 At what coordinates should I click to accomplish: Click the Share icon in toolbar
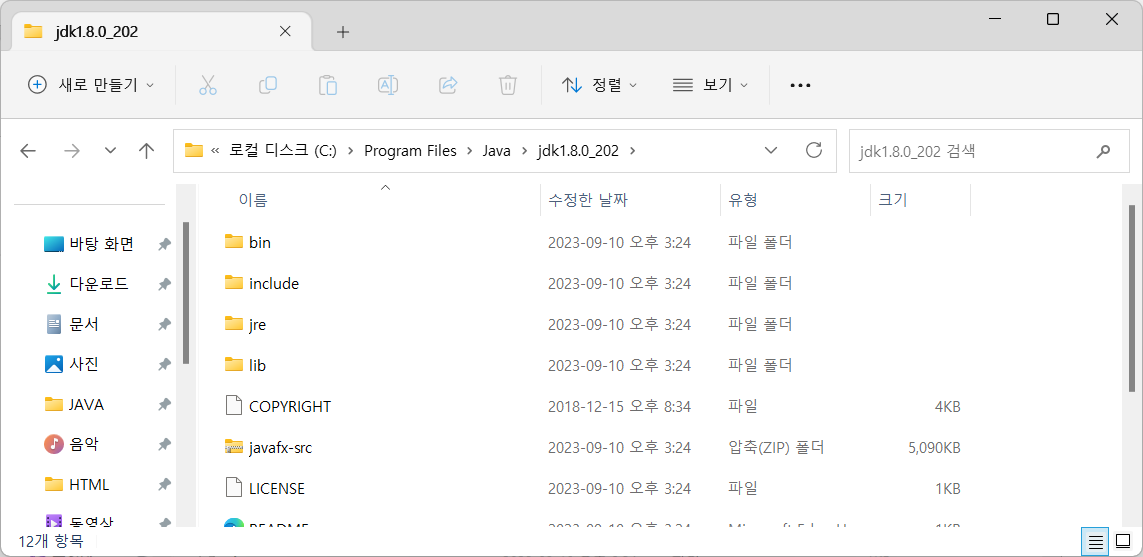coord(448,85)
